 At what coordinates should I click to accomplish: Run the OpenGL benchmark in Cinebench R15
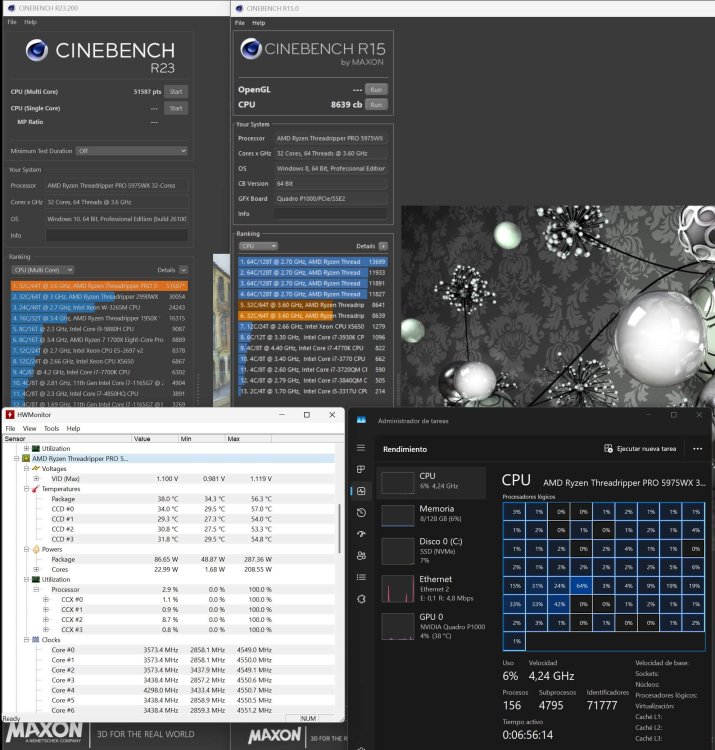click(376, 89)
